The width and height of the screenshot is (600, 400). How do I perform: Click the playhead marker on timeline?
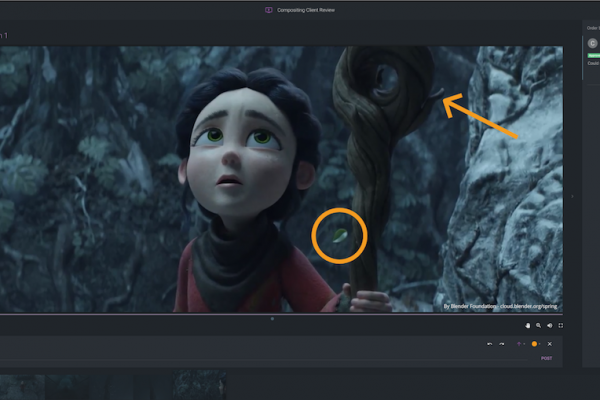272,318
